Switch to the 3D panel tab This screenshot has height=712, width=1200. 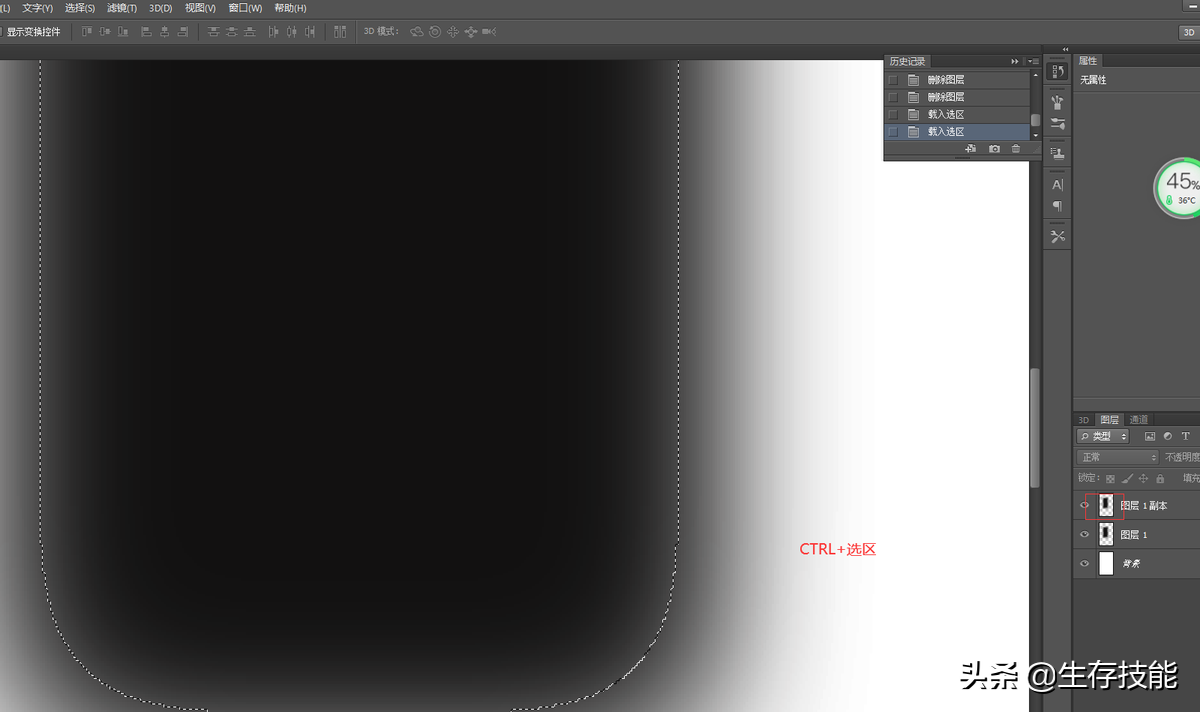pyautogui.click(x=1084, y=420)
